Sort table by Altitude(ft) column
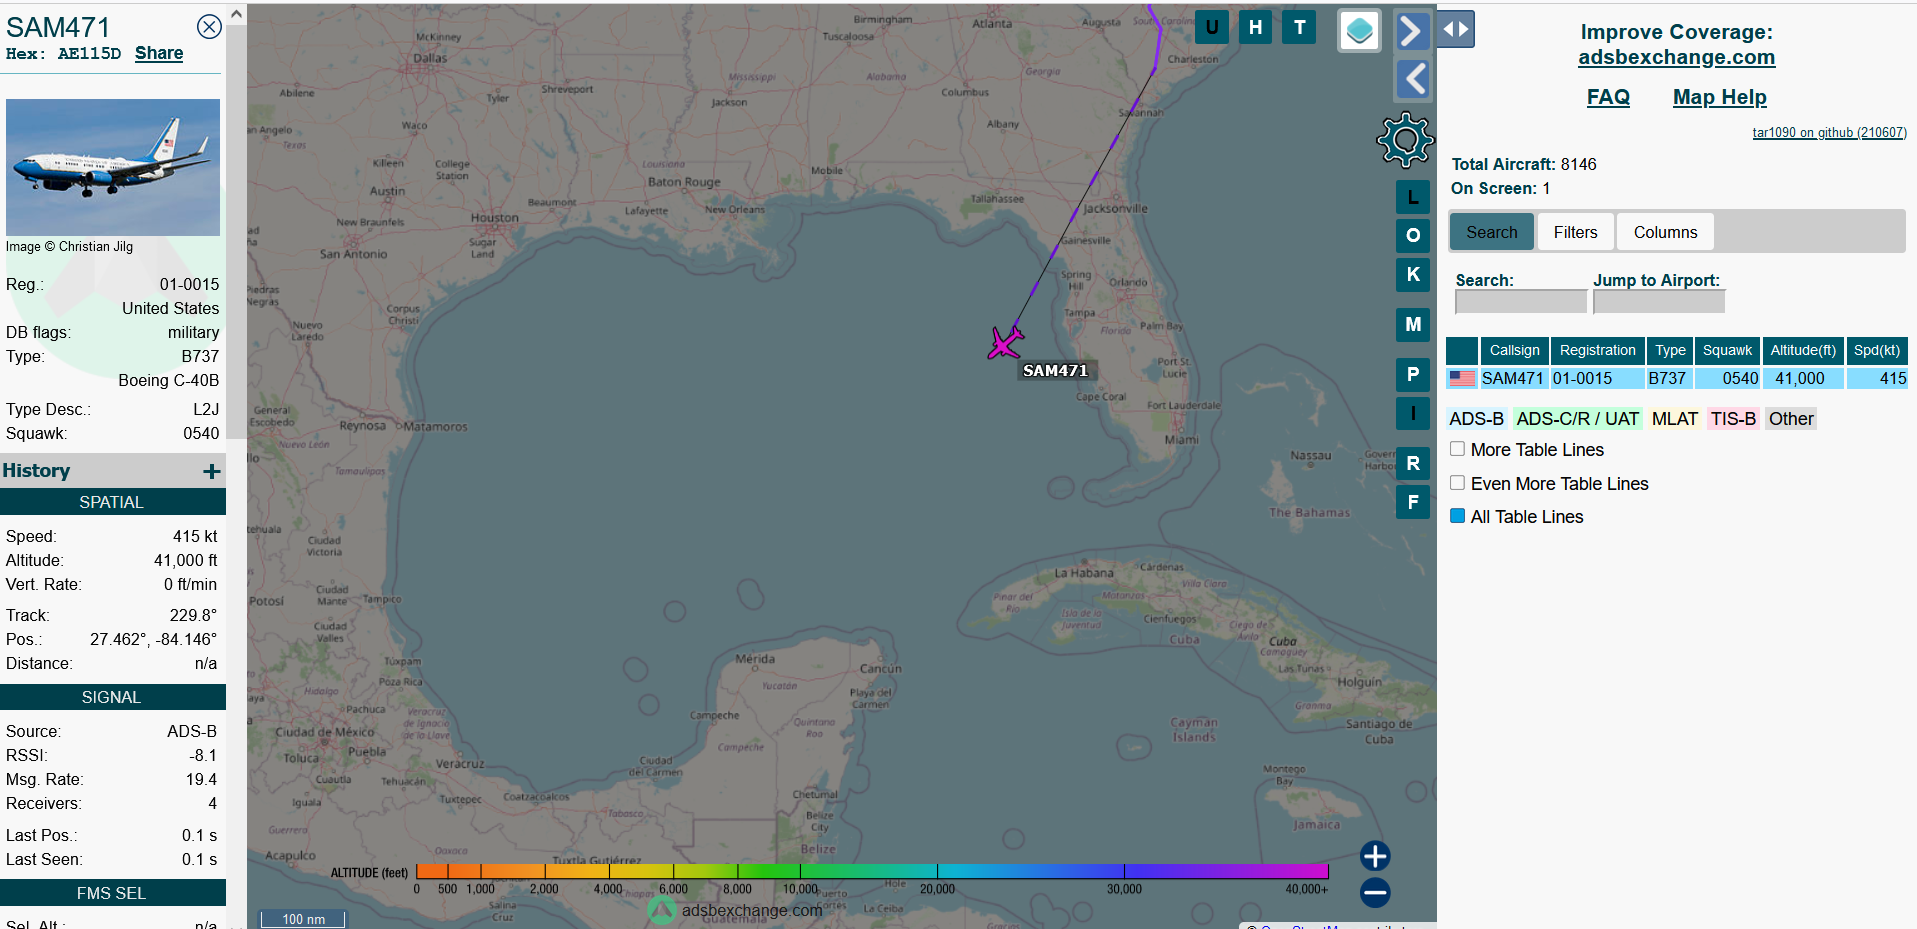1917x929 pixels. point(1803,350)
